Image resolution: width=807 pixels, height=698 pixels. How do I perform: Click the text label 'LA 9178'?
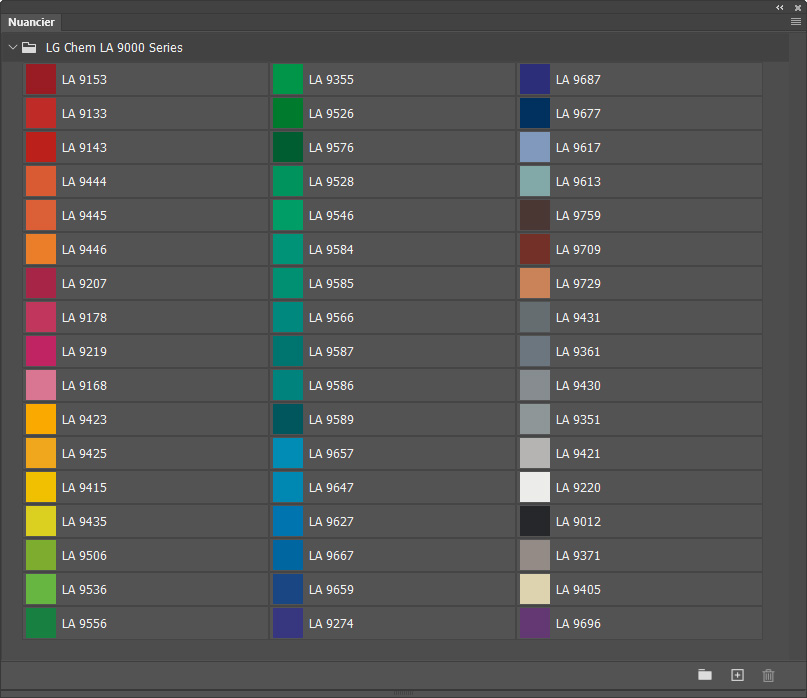click(x=84, y=318)
